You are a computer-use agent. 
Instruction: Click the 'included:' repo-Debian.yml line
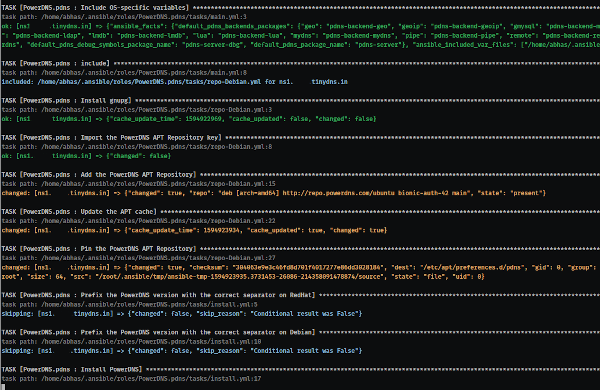[x=174, y=82]
